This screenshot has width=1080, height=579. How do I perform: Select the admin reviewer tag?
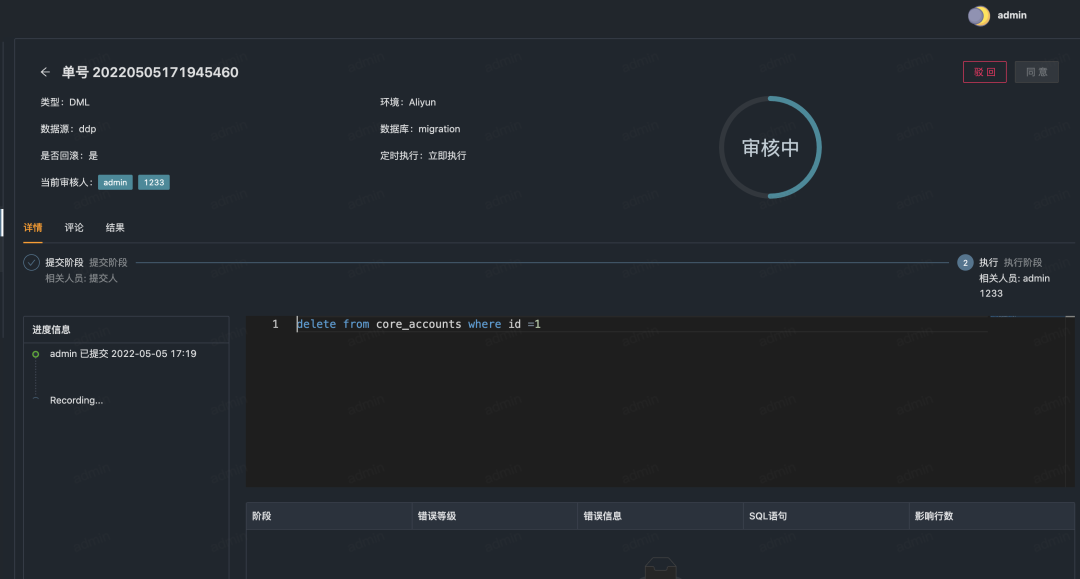pos(115,182)
